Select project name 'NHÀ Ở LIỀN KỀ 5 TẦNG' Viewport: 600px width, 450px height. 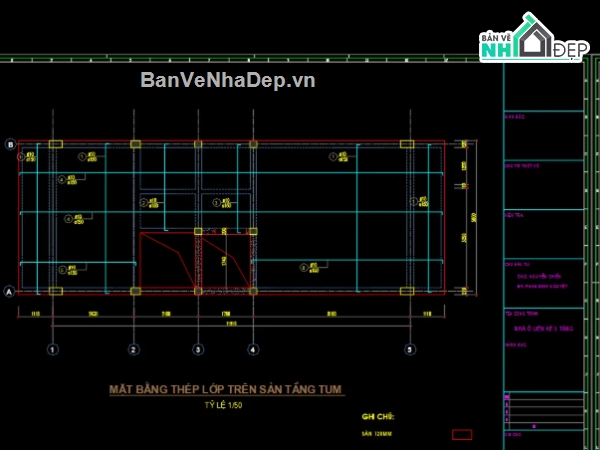(543, 328)
